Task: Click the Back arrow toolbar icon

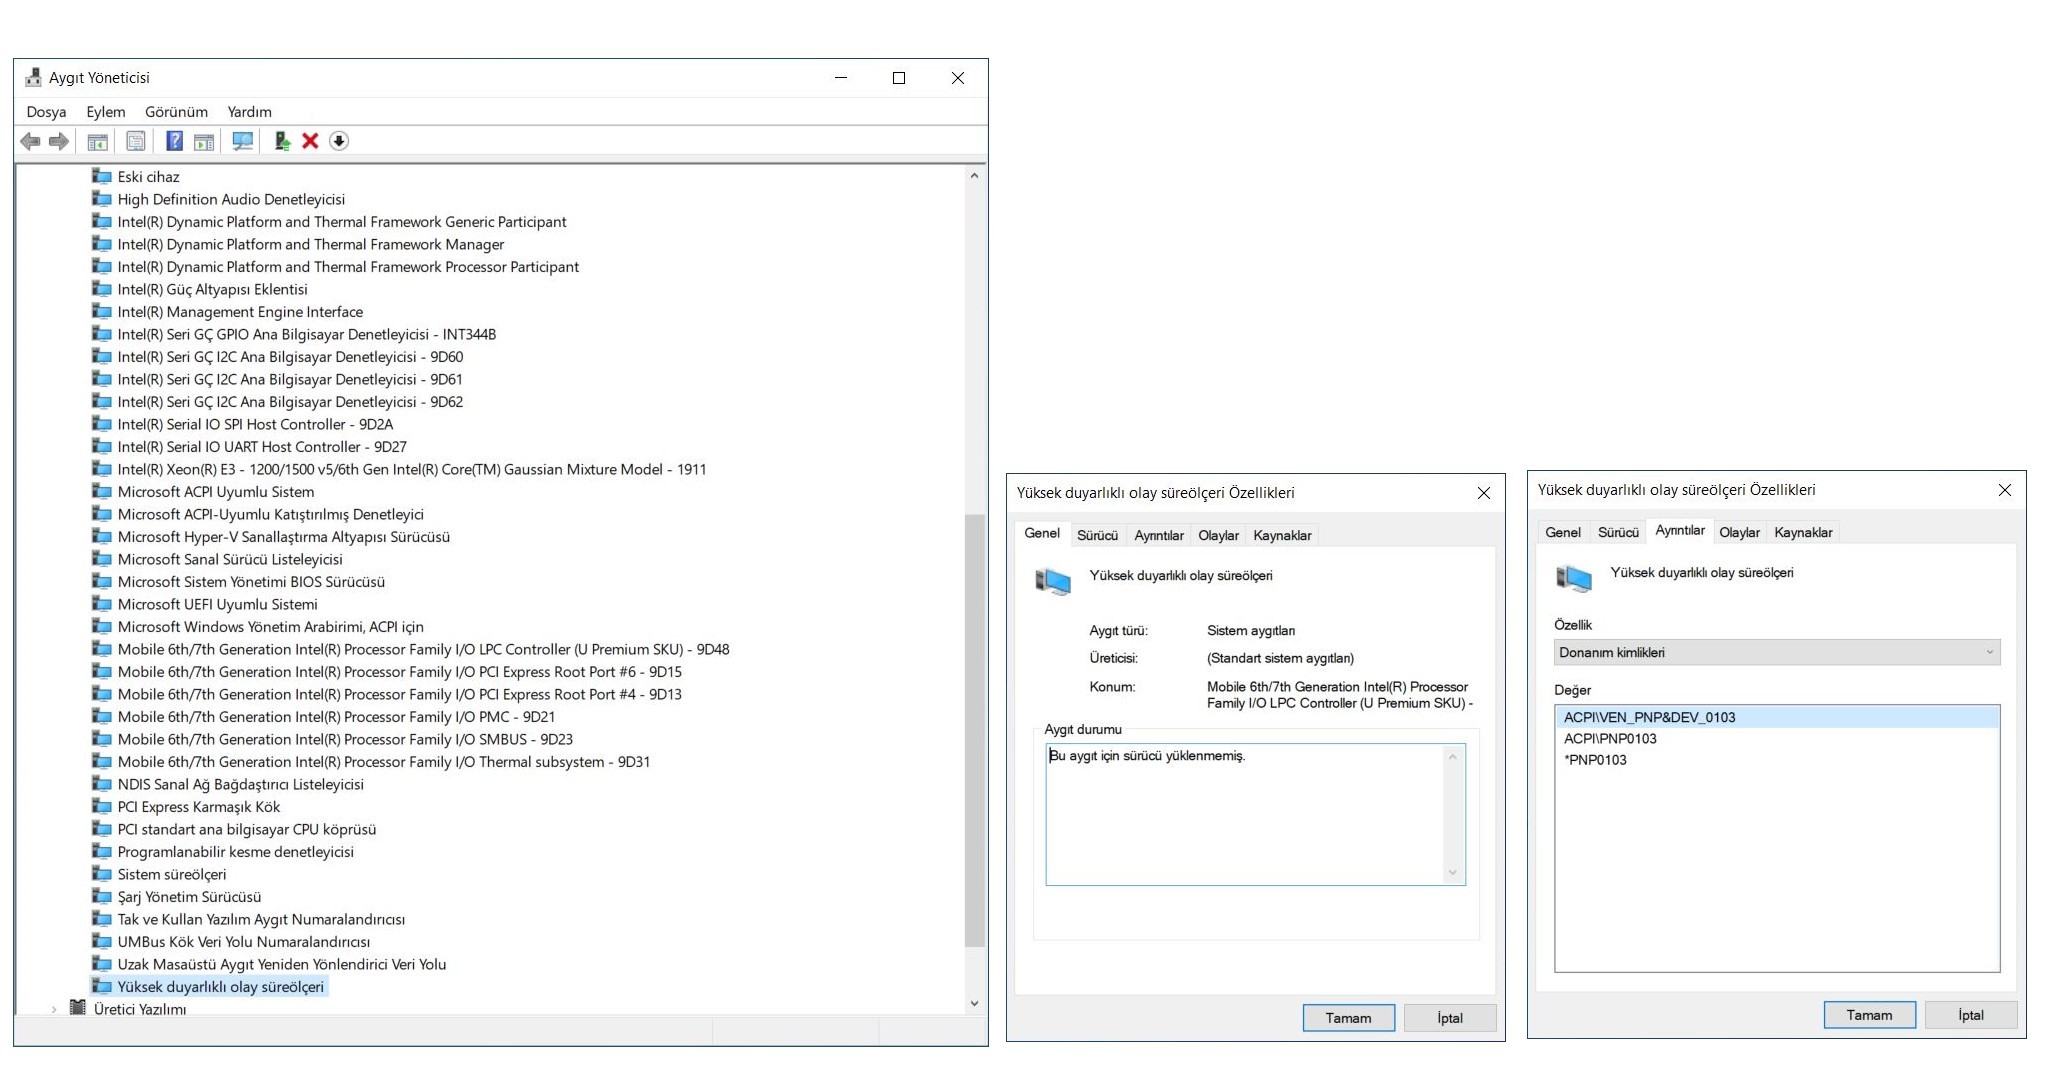Action: click(30, 141)
